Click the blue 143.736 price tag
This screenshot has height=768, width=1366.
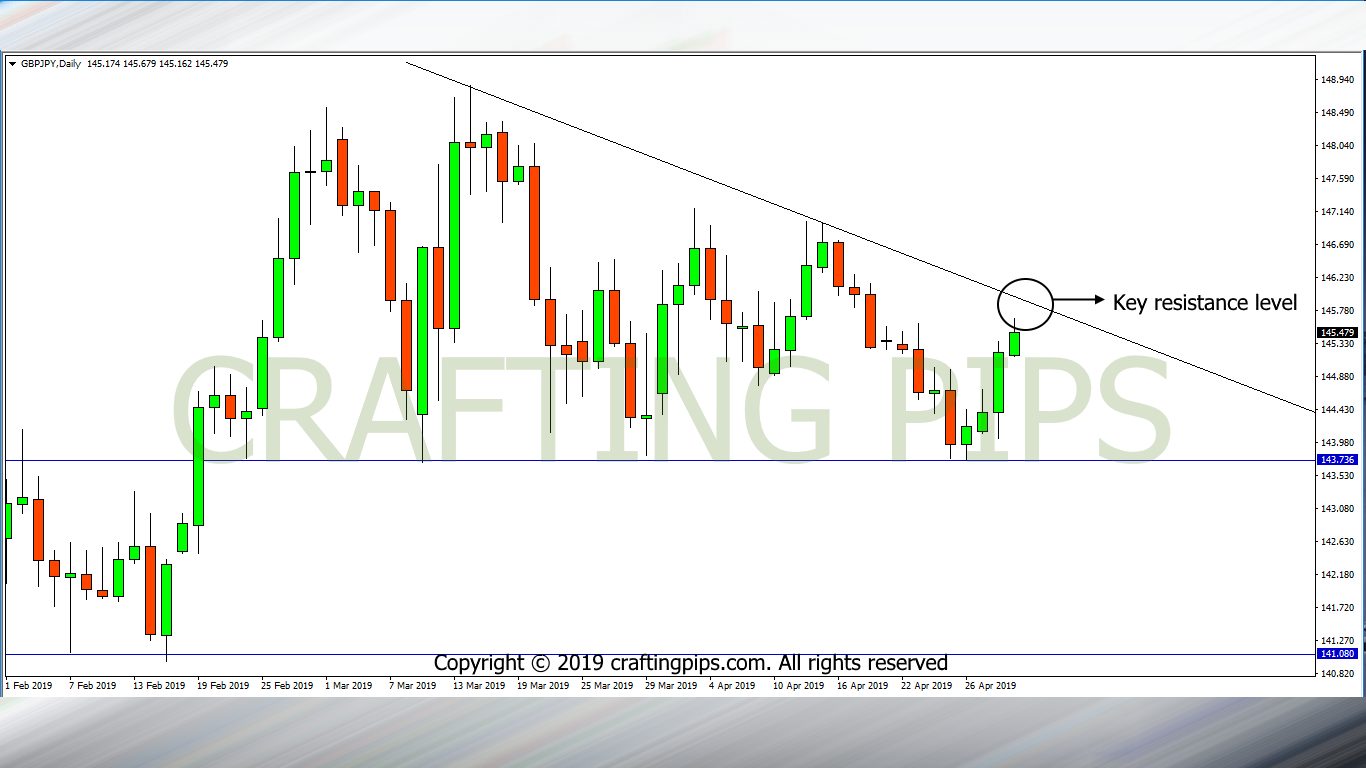[x=1336, y=460]
